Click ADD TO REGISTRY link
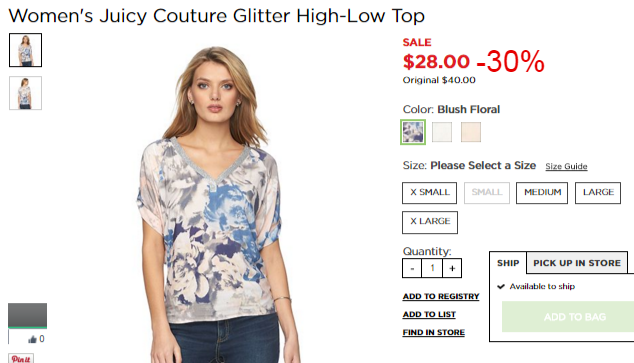634x363 pixels. tap(441, 296)
